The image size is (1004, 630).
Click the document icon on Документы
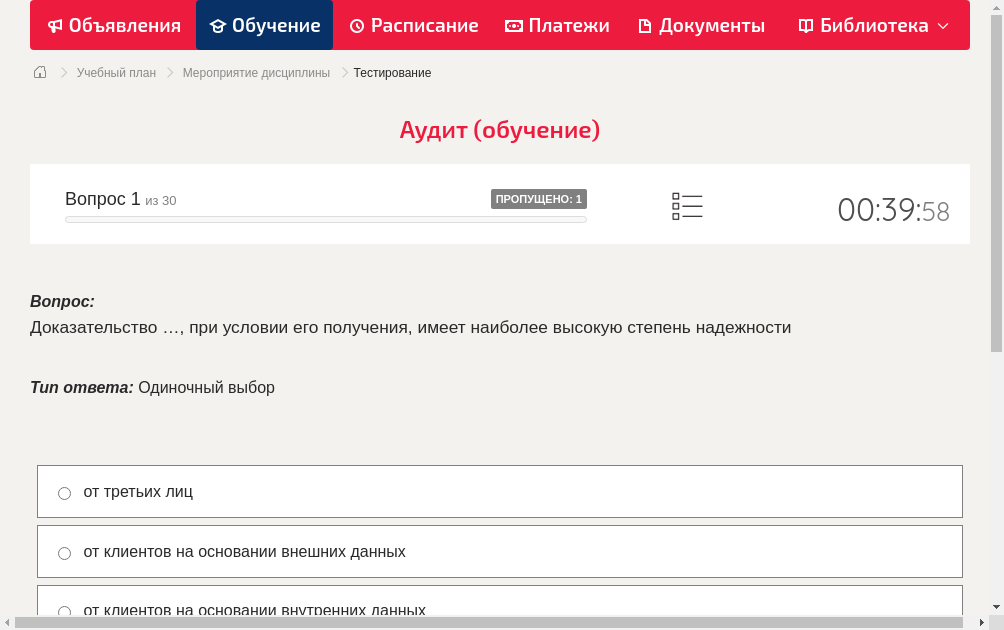(x=646, y=25)
